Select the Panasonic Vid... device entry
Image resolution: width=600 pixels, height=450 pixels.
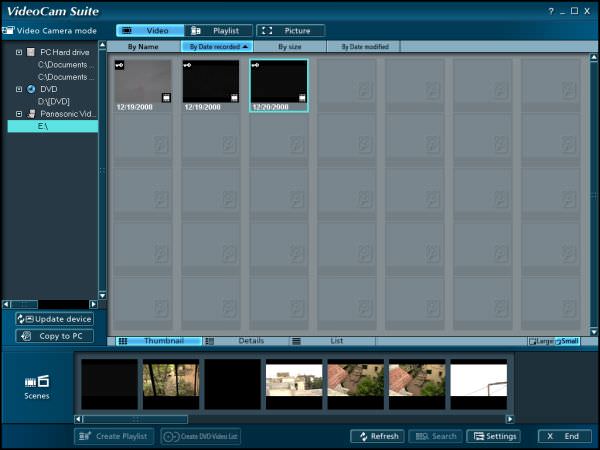point(68,114)
